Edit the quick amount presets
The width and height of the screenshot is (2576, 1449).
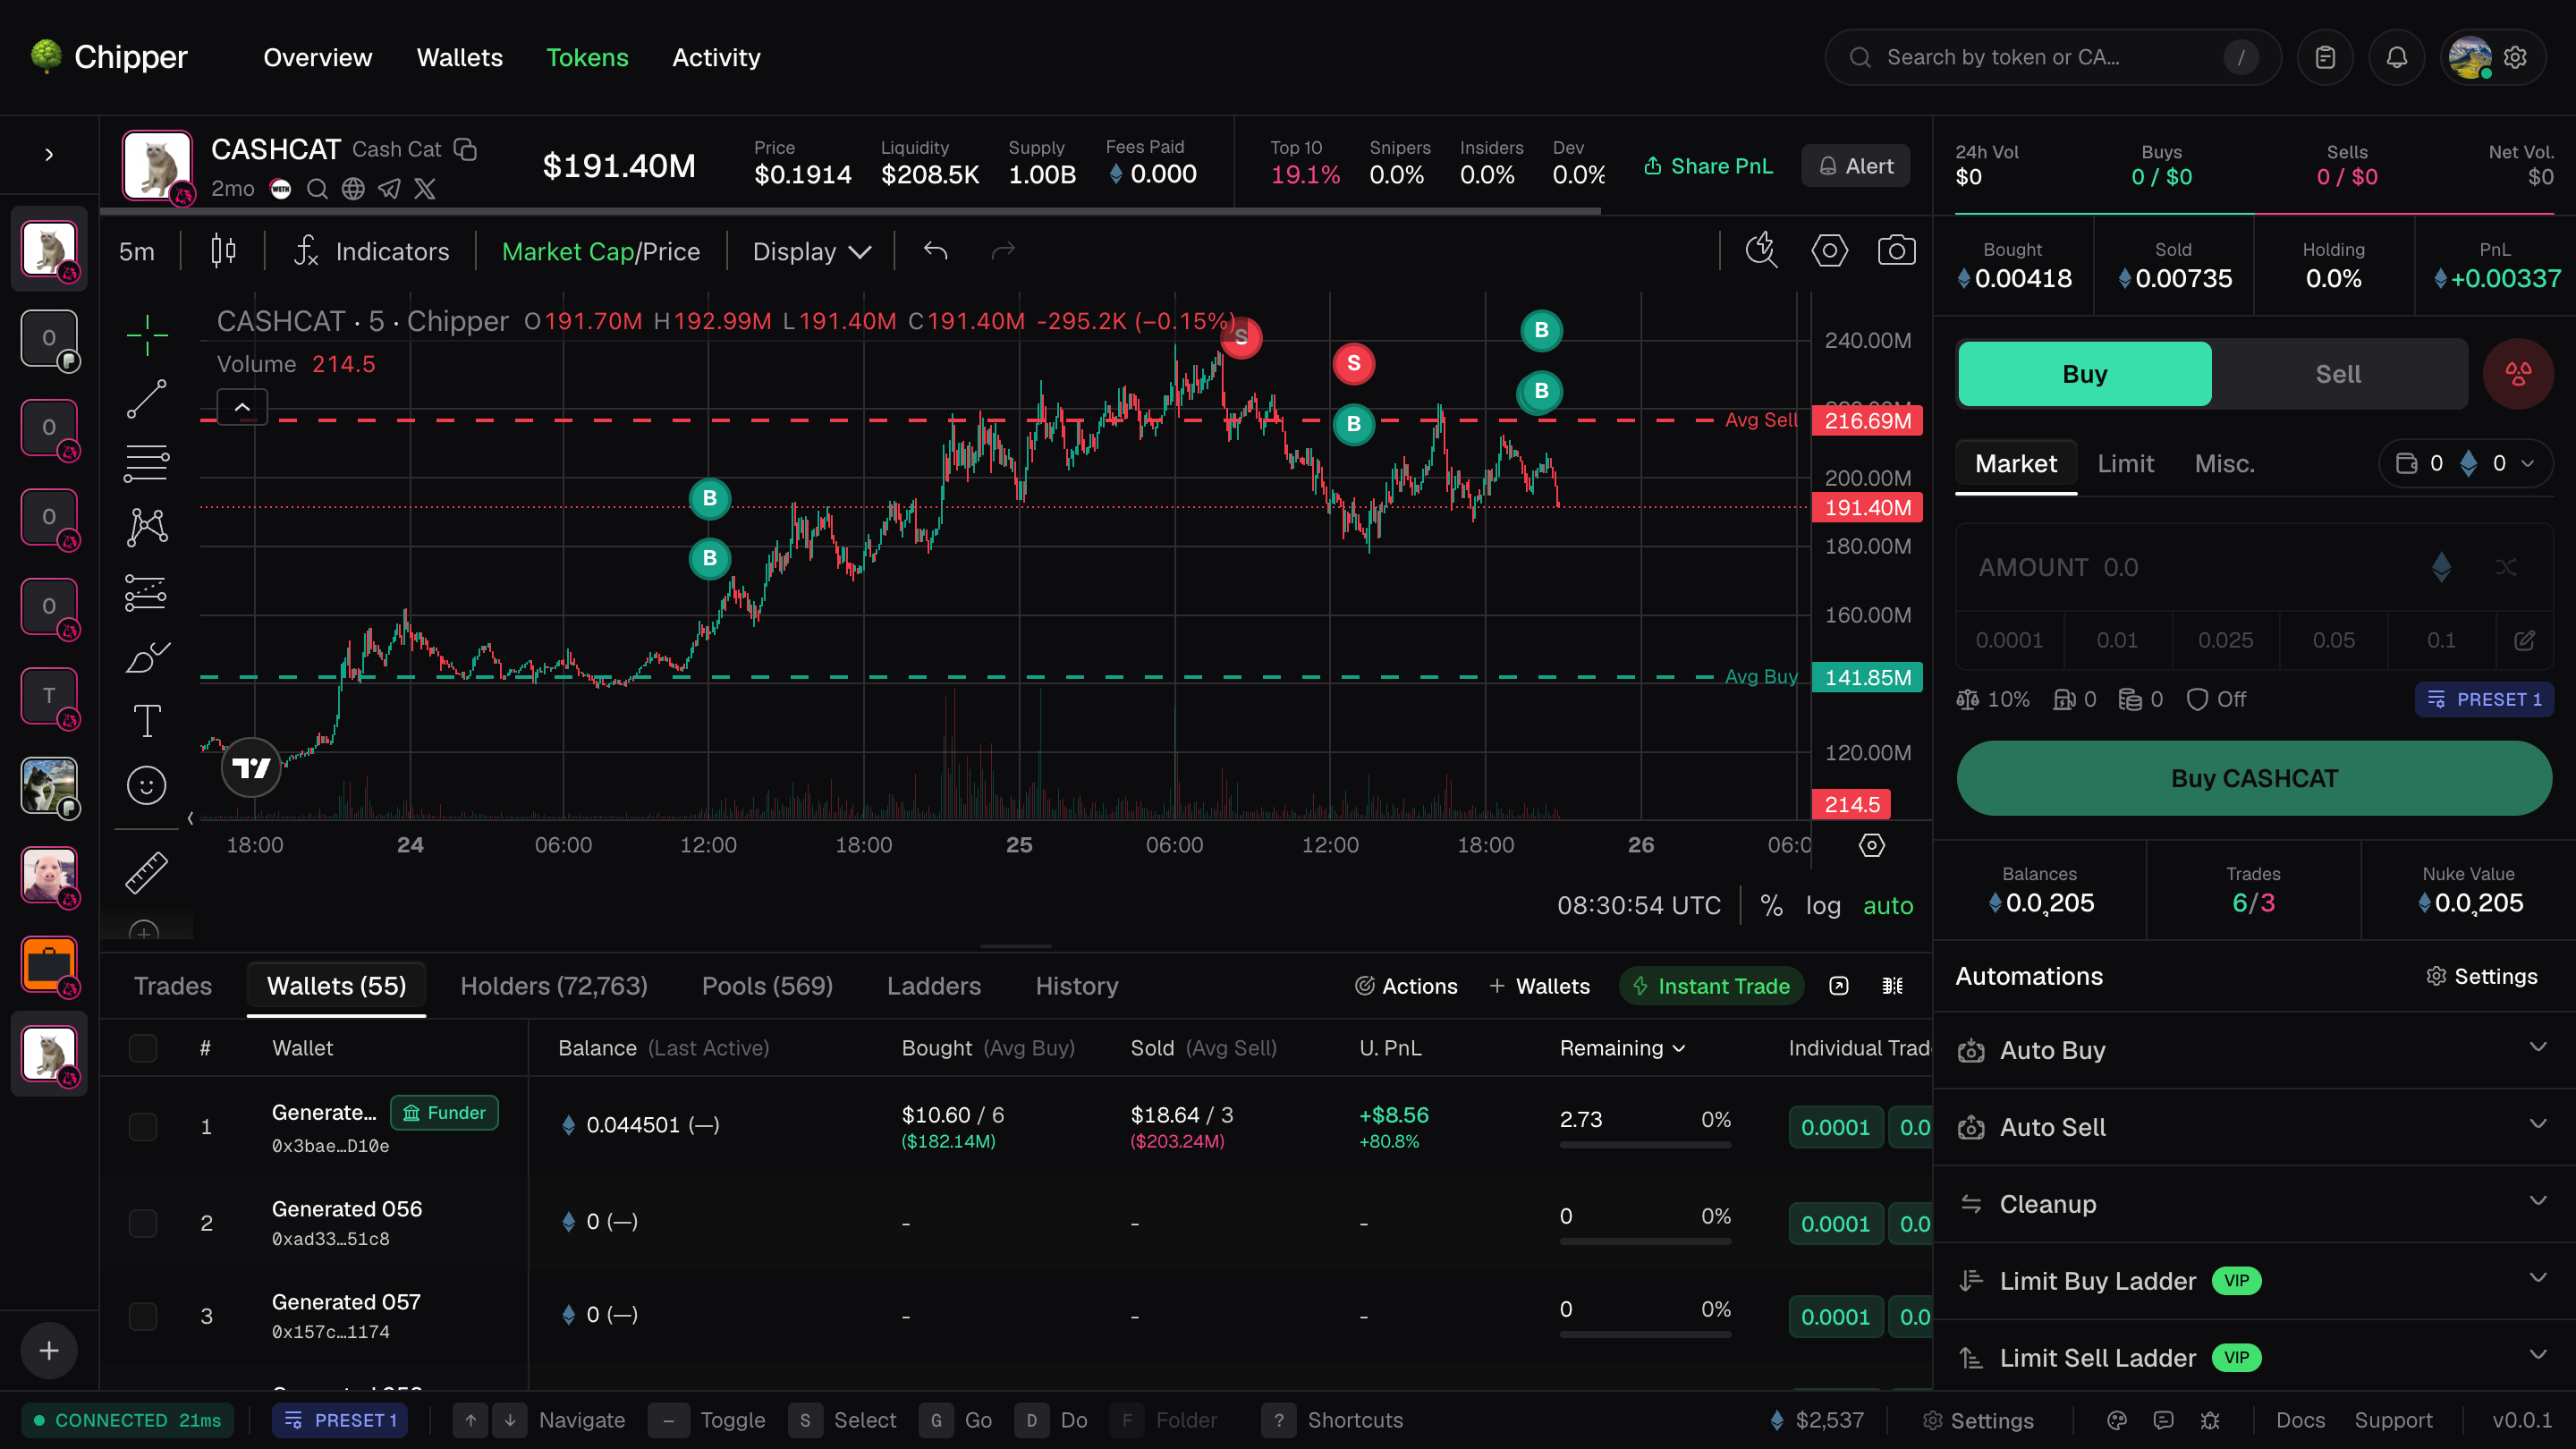coord(2525,640)
